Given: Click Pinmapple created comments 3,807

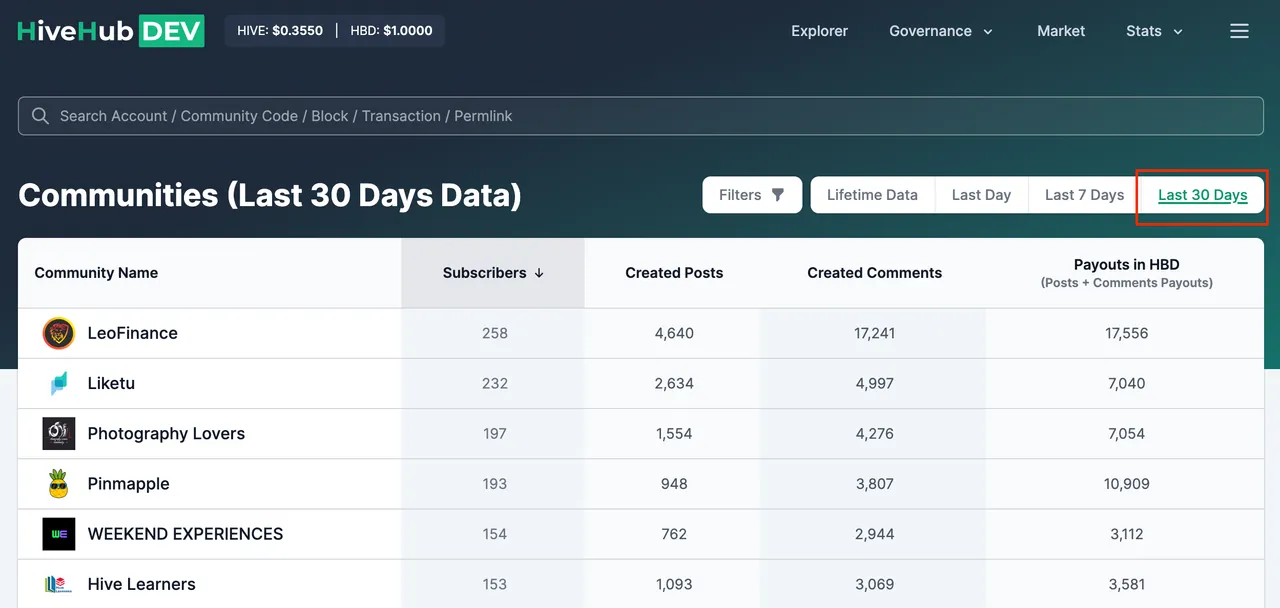Looking at the screenshot, I should click(875, 483).
